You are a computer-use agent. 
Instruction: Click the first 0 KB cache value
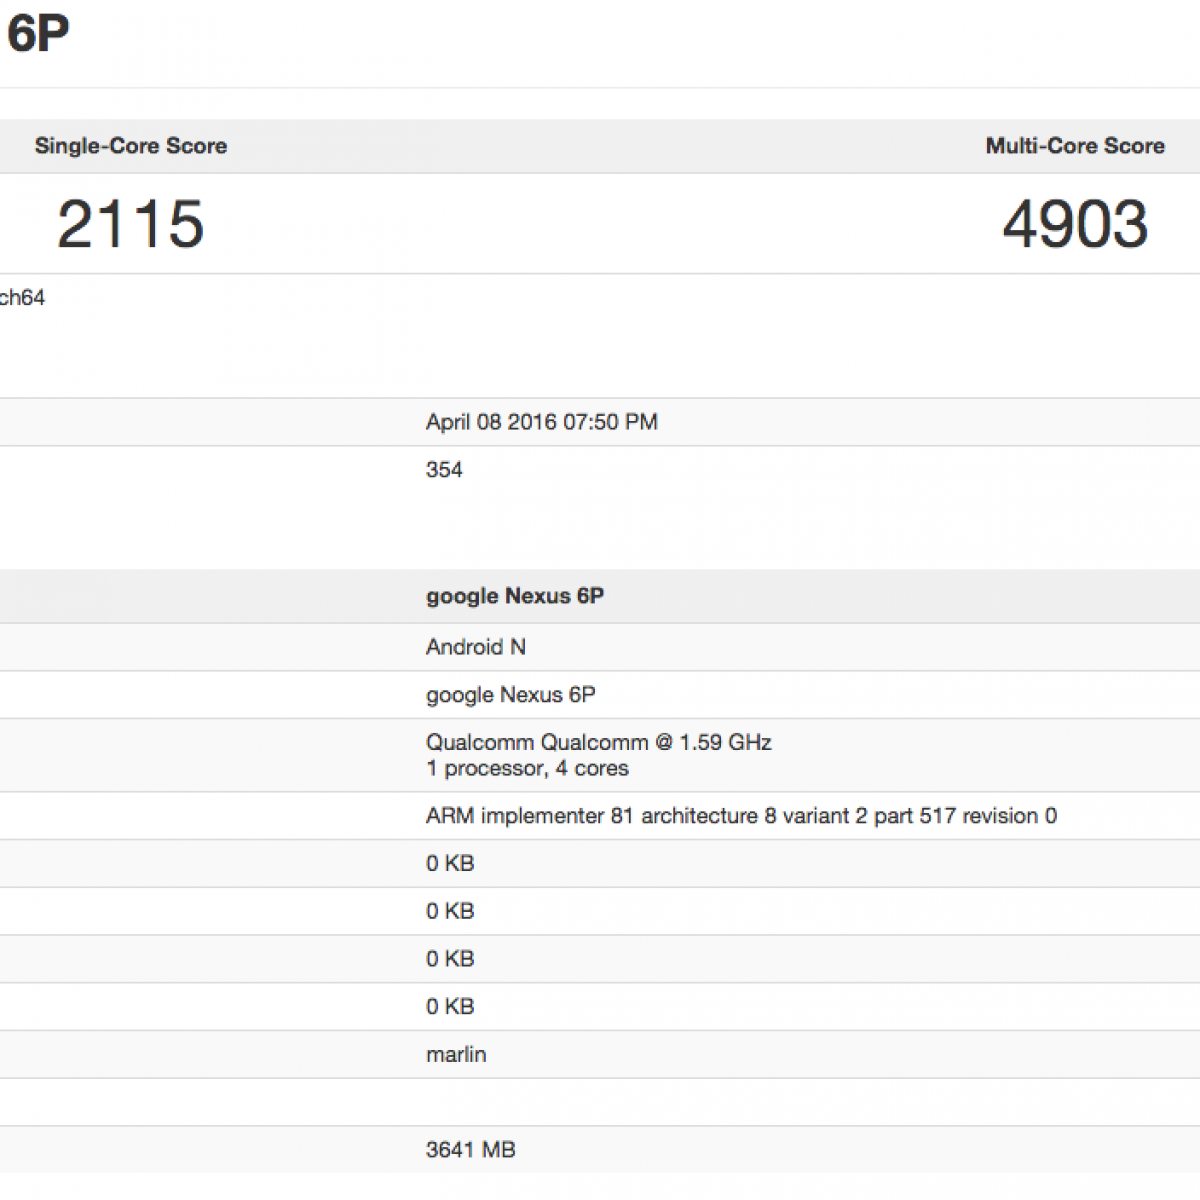pos(449,863)
